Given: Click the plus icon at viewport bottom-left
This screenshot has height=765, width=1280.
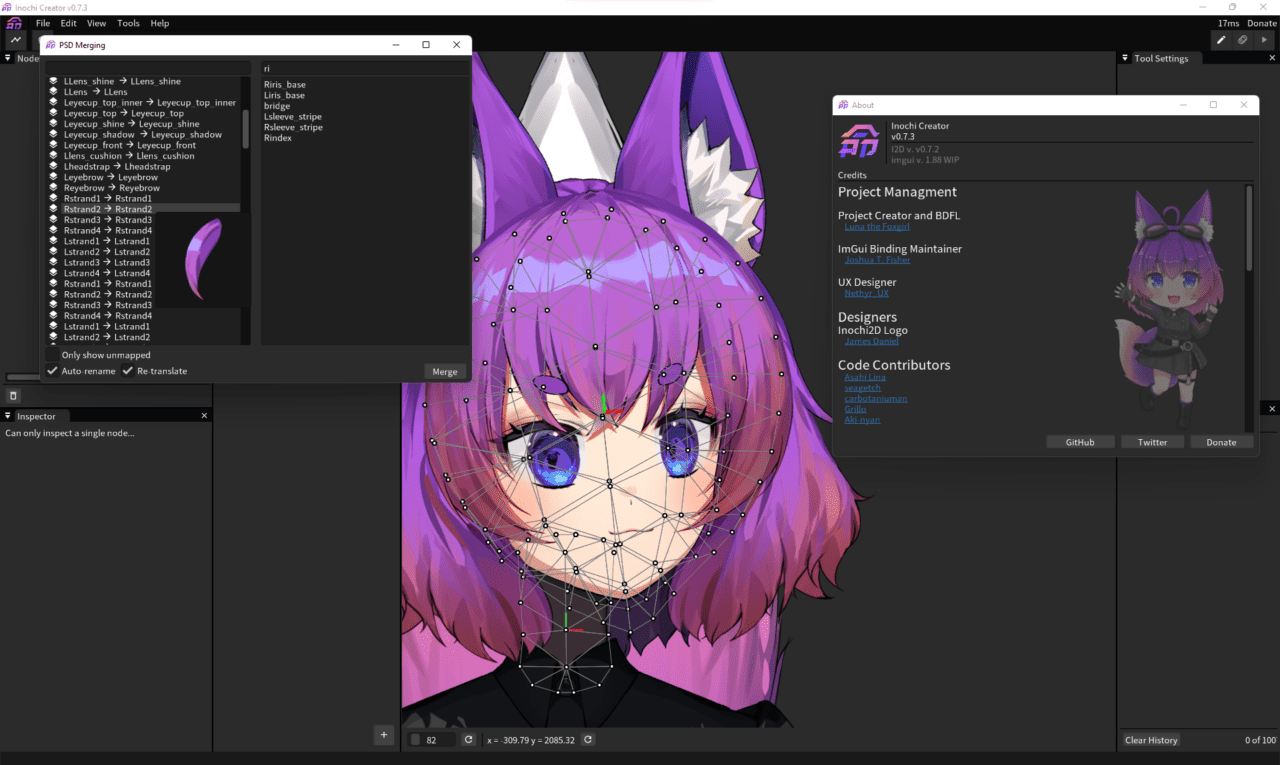Looking at the screenshot, I should [x=383, y=735].
